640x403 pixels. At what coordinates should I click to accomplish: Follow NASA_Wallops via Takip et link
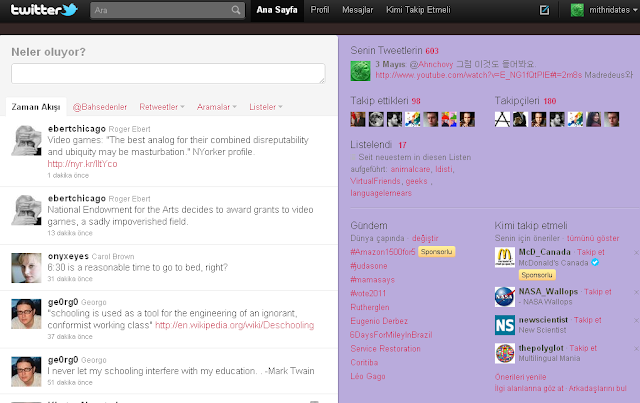pos(598,292)
